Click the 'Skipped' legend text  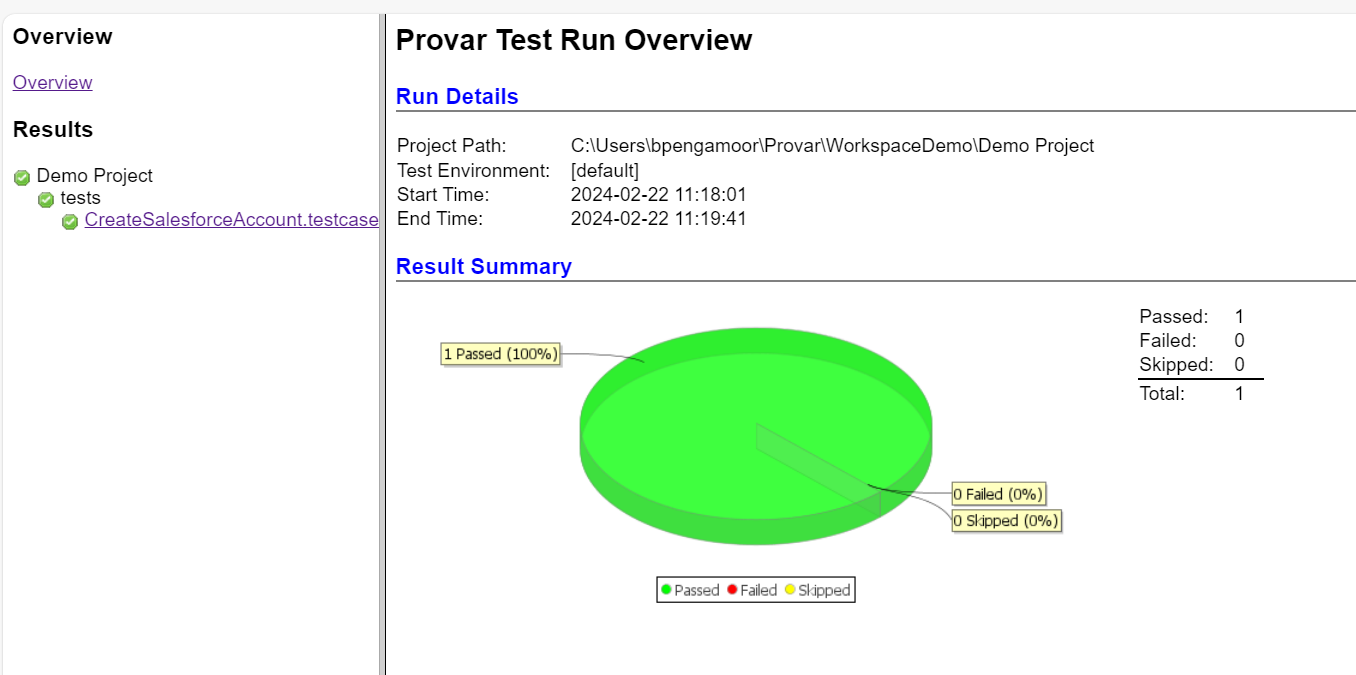coord(824,590)
